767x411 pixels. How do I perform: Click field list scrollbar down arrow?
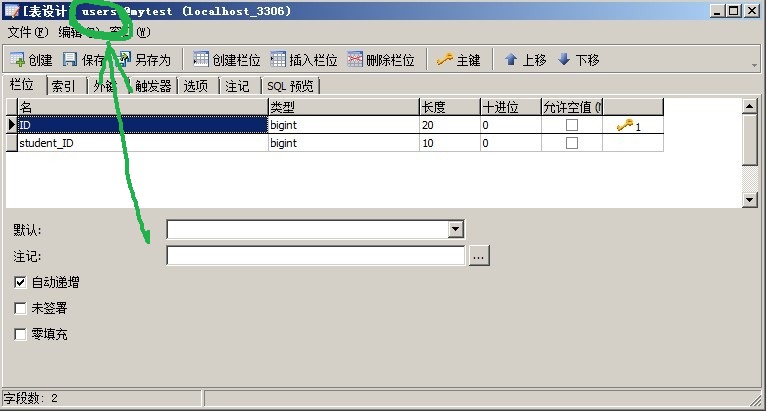click(750, 199)
